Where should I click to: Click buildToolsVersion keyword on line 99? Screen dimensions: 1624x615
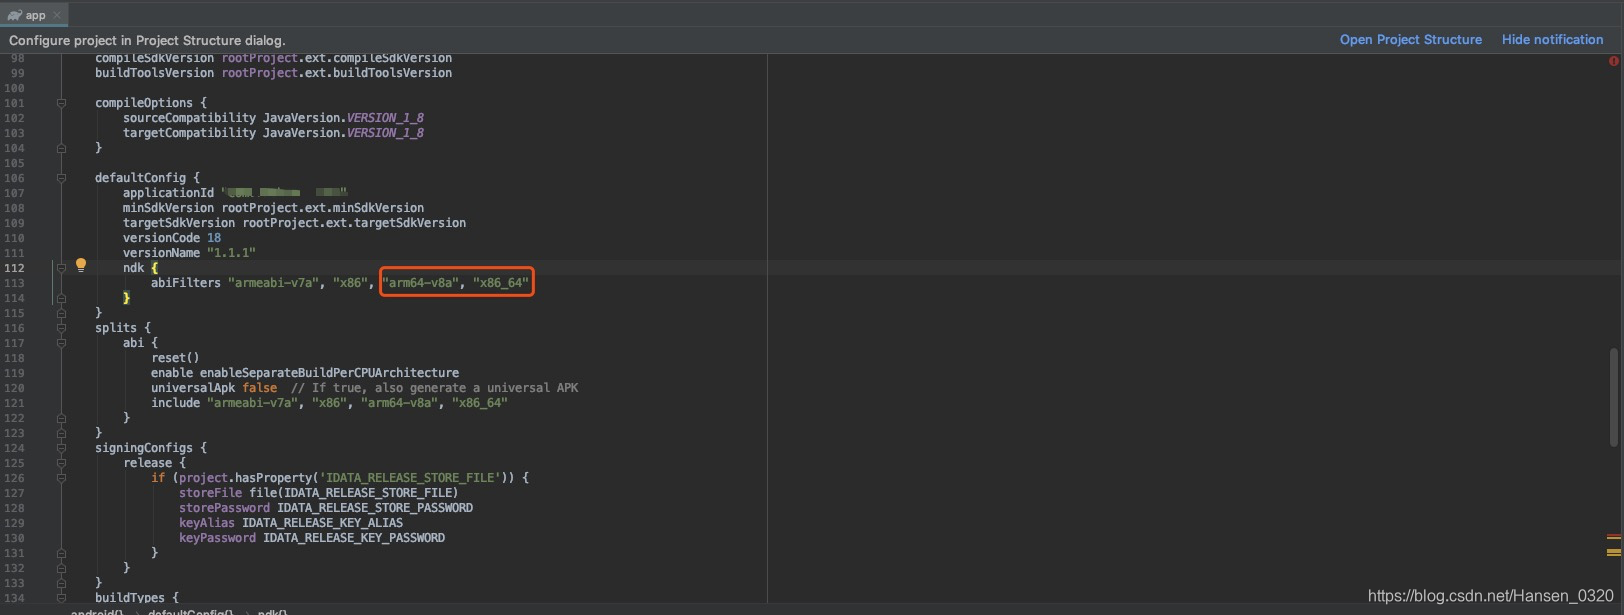[154, 73]
